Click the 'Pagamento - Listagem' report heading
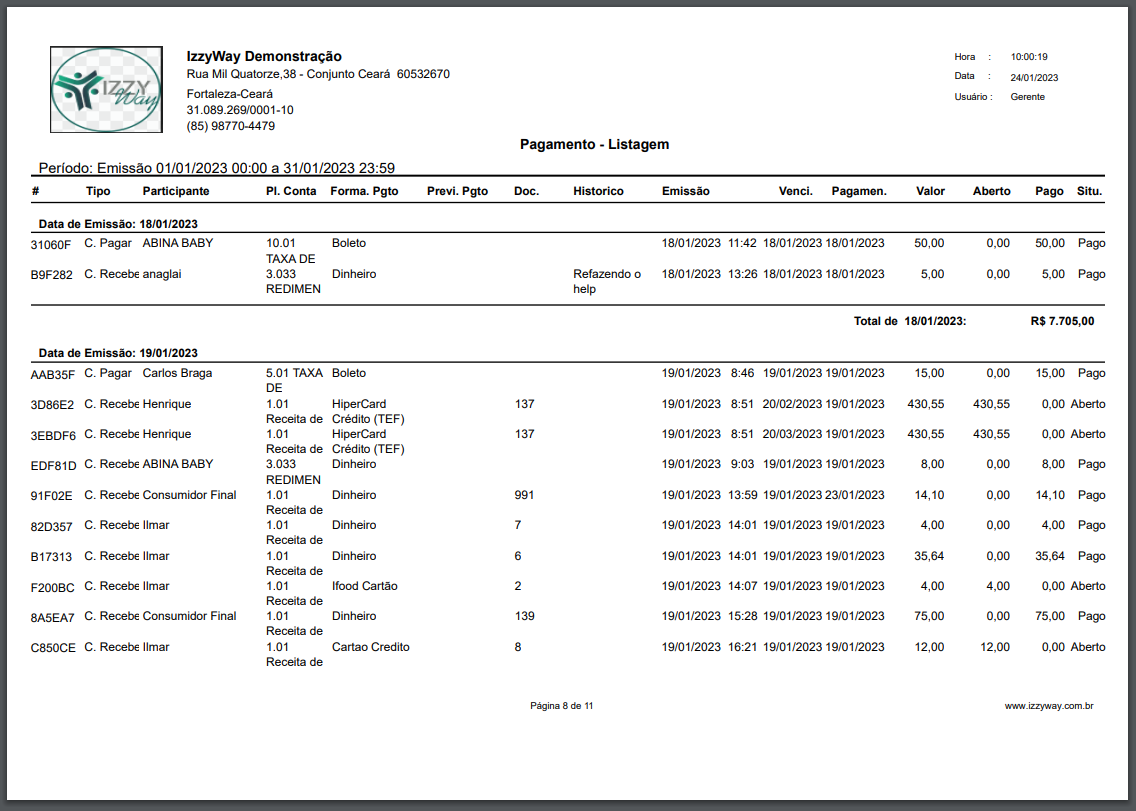Image resolution: width=1136 pixels, height=811 pixels. pyautogui.click(x=594, y=144)
